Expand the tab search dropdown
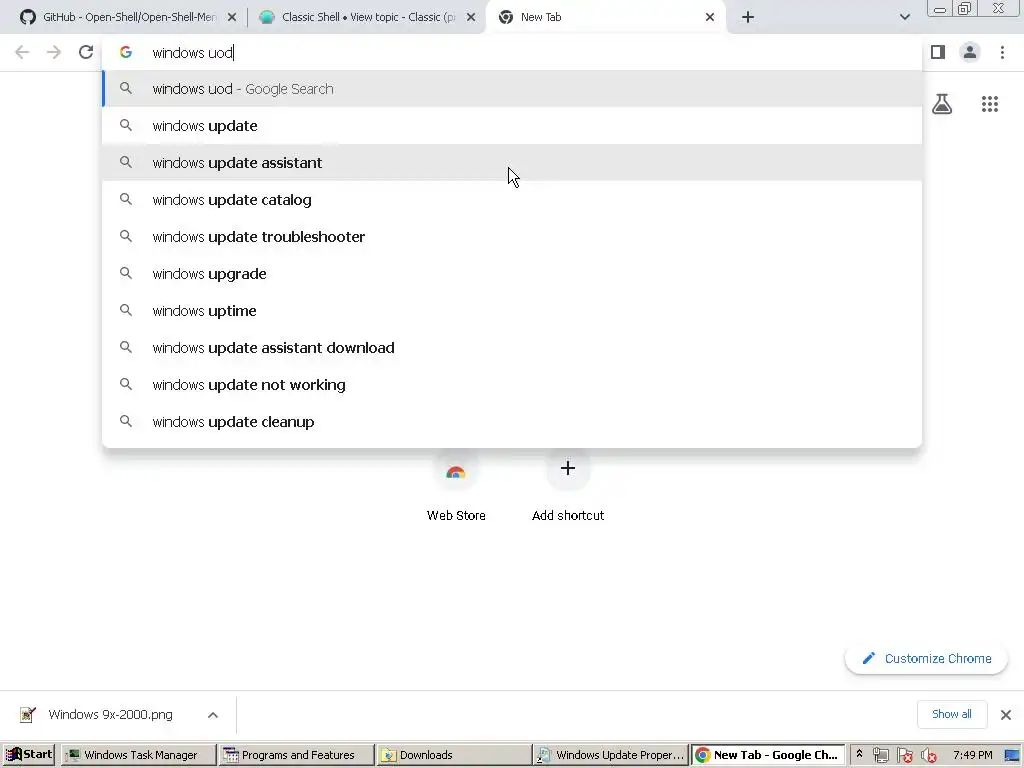The image size is (1024, 768). tap(904, 17)
